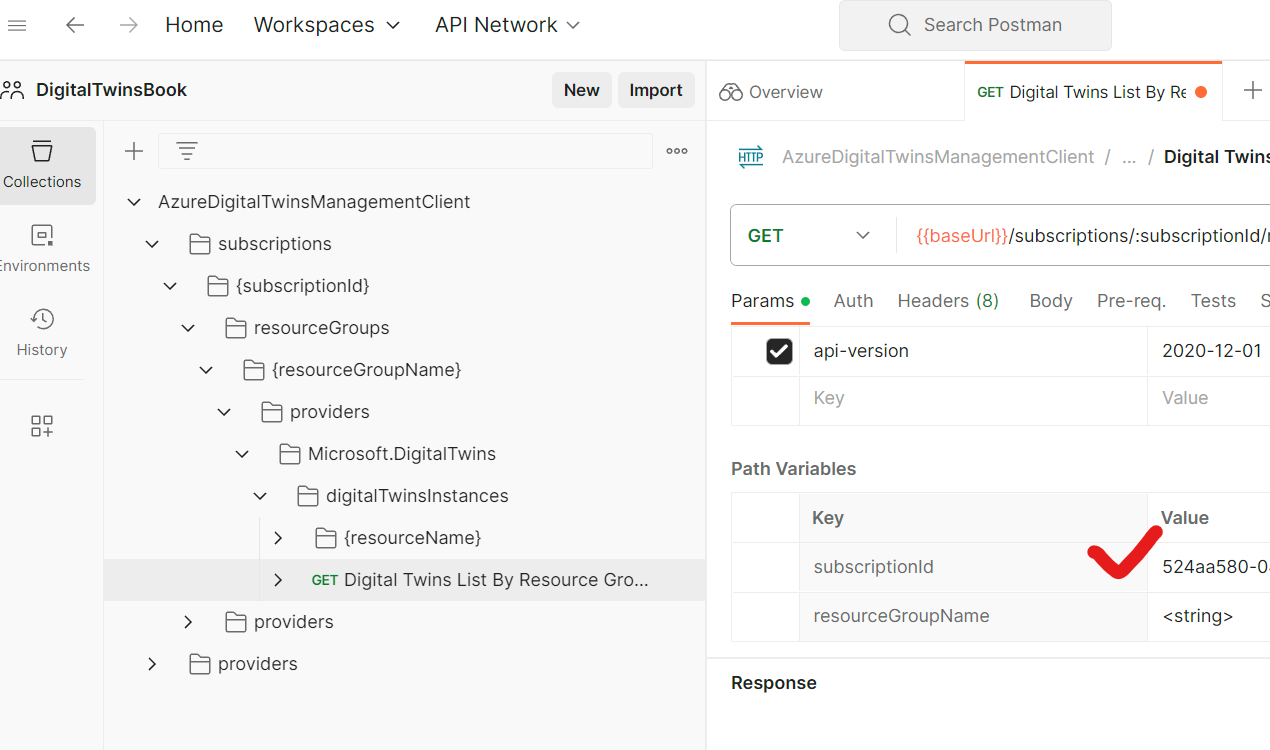Image resolution: width=1270 pixels, height=750 pixels.
Task: Open History in the sidebar
Action: [42, 333]
